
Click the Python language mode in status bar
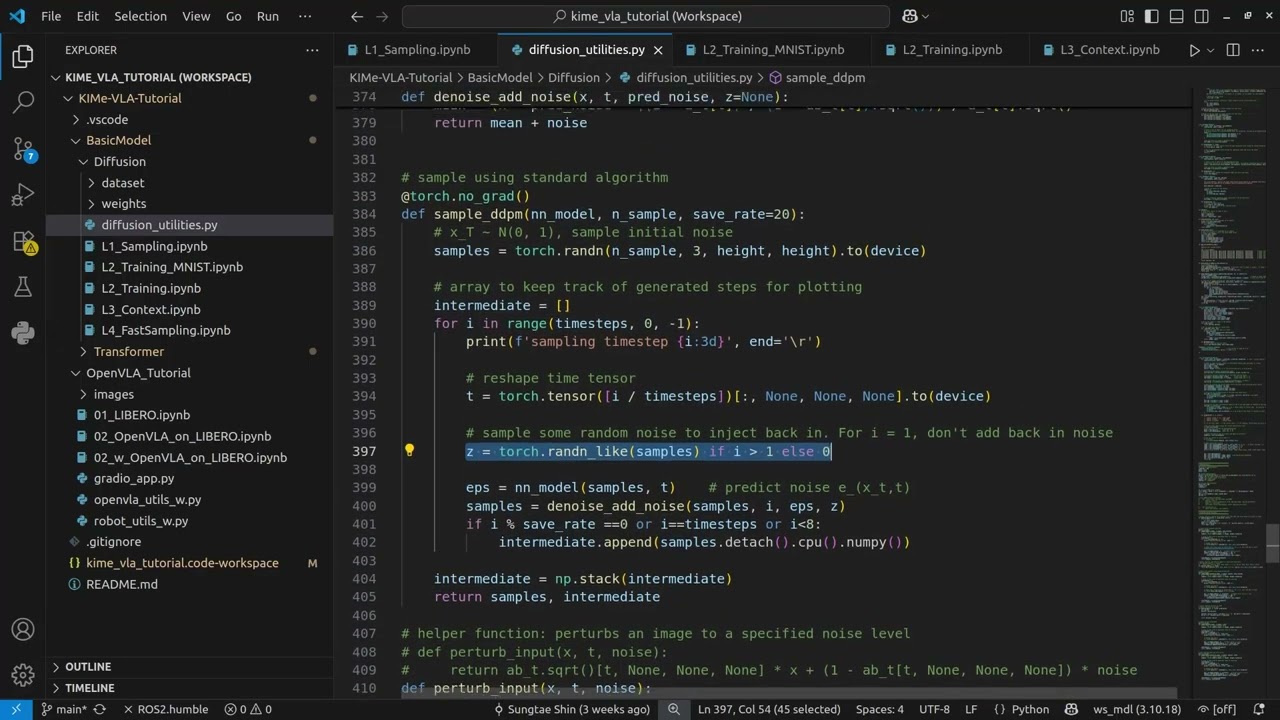(x=1030, y=709)
